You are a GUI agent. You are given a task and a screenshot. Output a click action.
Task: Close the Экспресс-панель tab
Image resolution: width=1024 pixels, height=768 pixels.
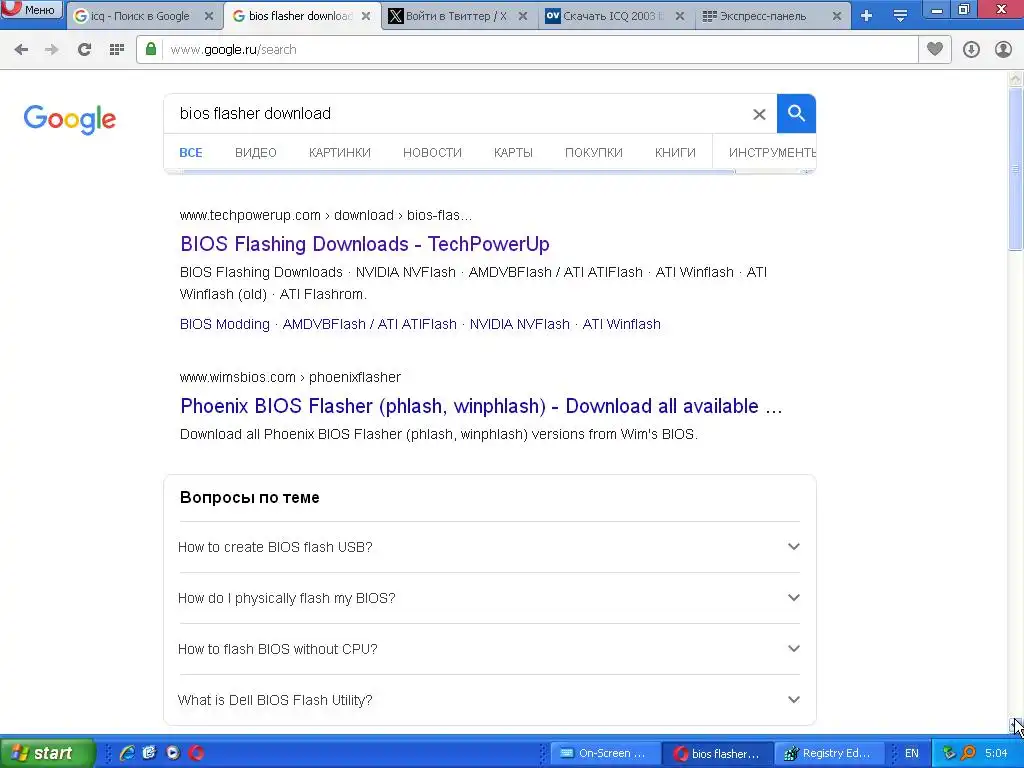tap(837, 16)
